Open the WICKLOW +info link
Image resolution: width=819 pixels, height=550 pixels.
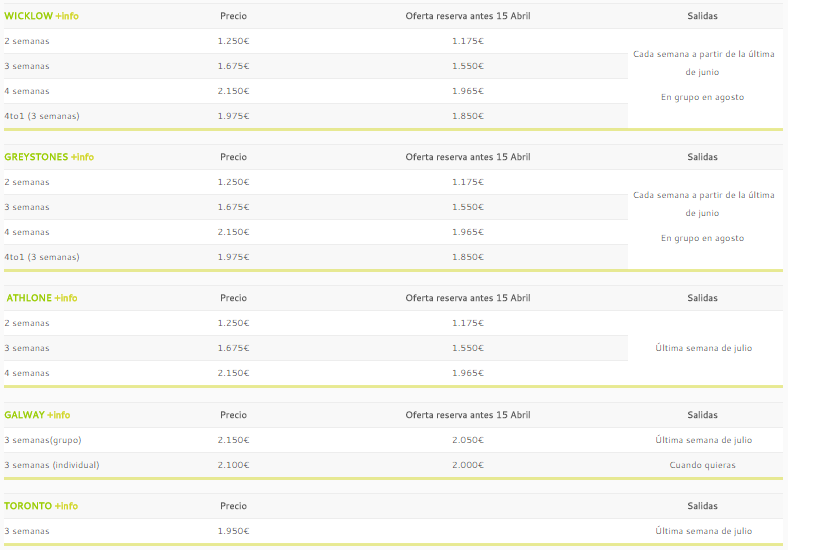(x=41, y=16)
